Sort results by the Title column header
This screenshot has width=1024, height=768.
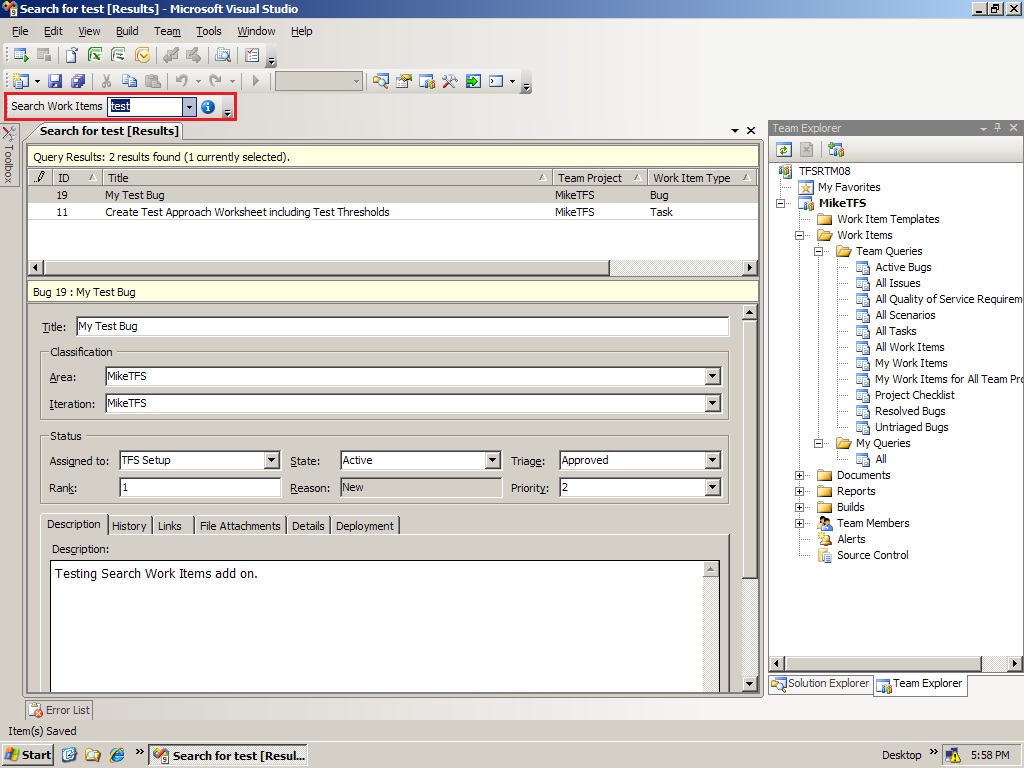coord(327,178)
